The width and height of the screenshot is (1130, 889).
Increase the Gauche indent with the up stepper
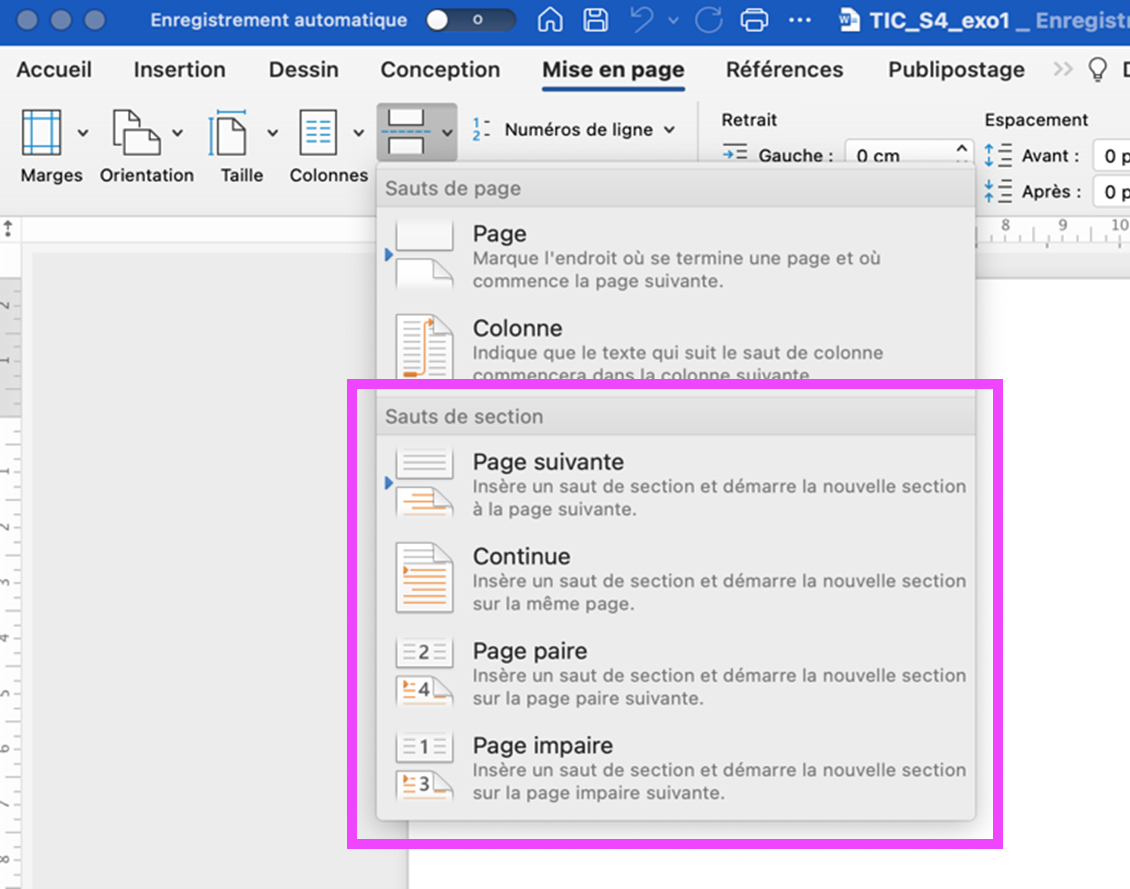click(961, 148)
